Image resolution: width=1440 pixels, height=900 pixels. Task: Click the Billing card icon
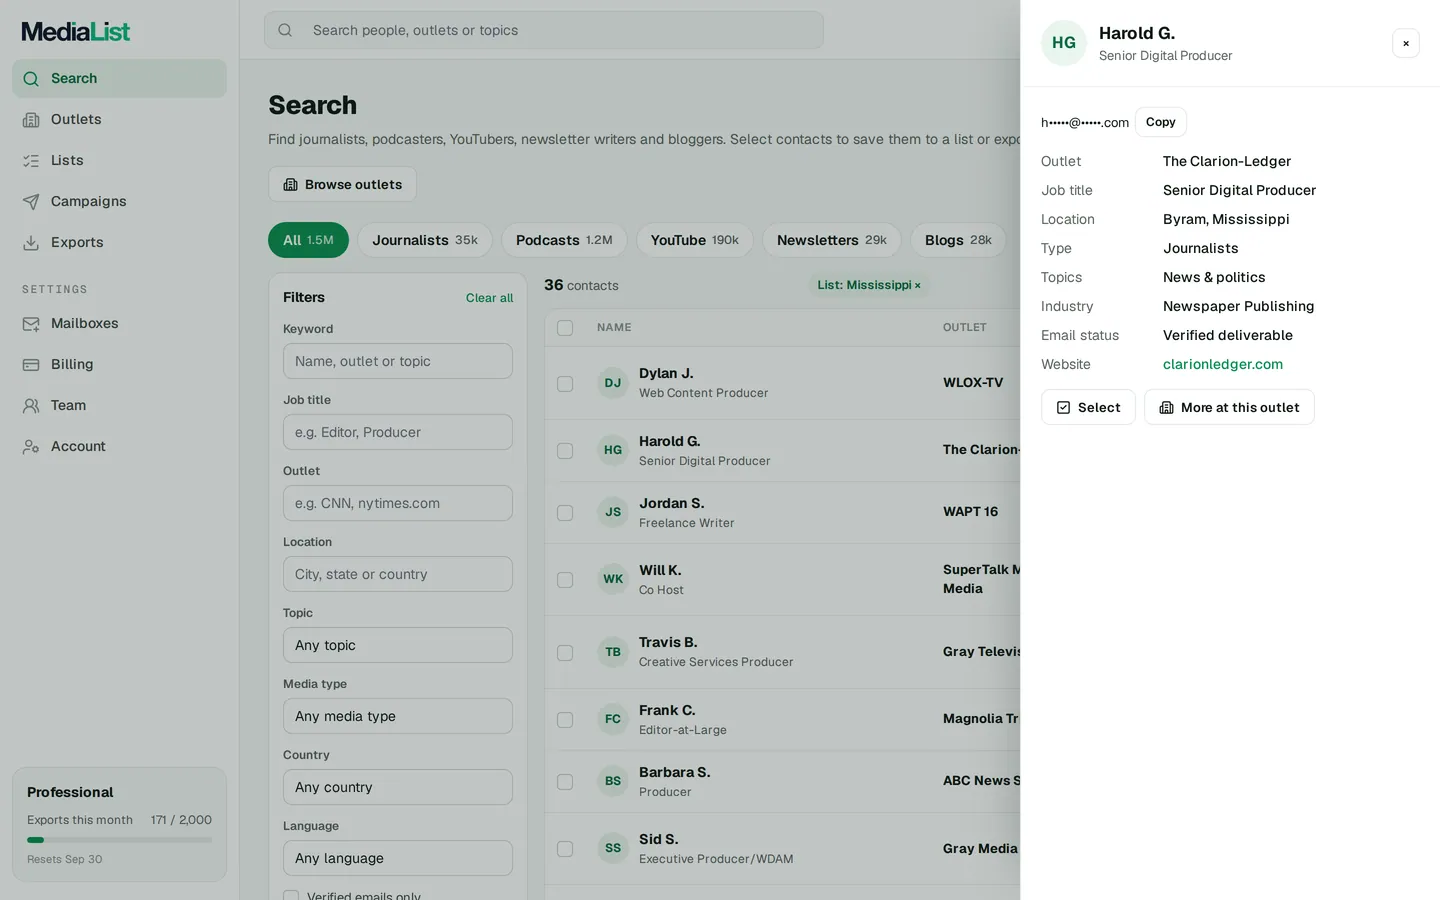(31, 365)
